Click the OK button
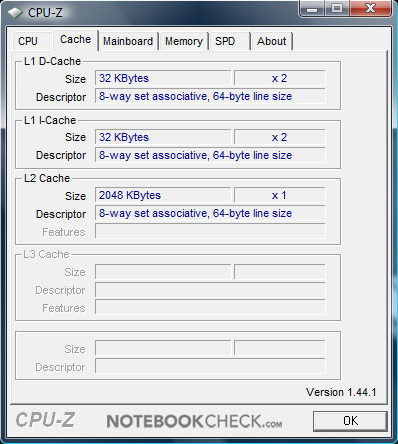Image resolution: width=398 pixels, height=444 pixels. click(x=350, y=421)
